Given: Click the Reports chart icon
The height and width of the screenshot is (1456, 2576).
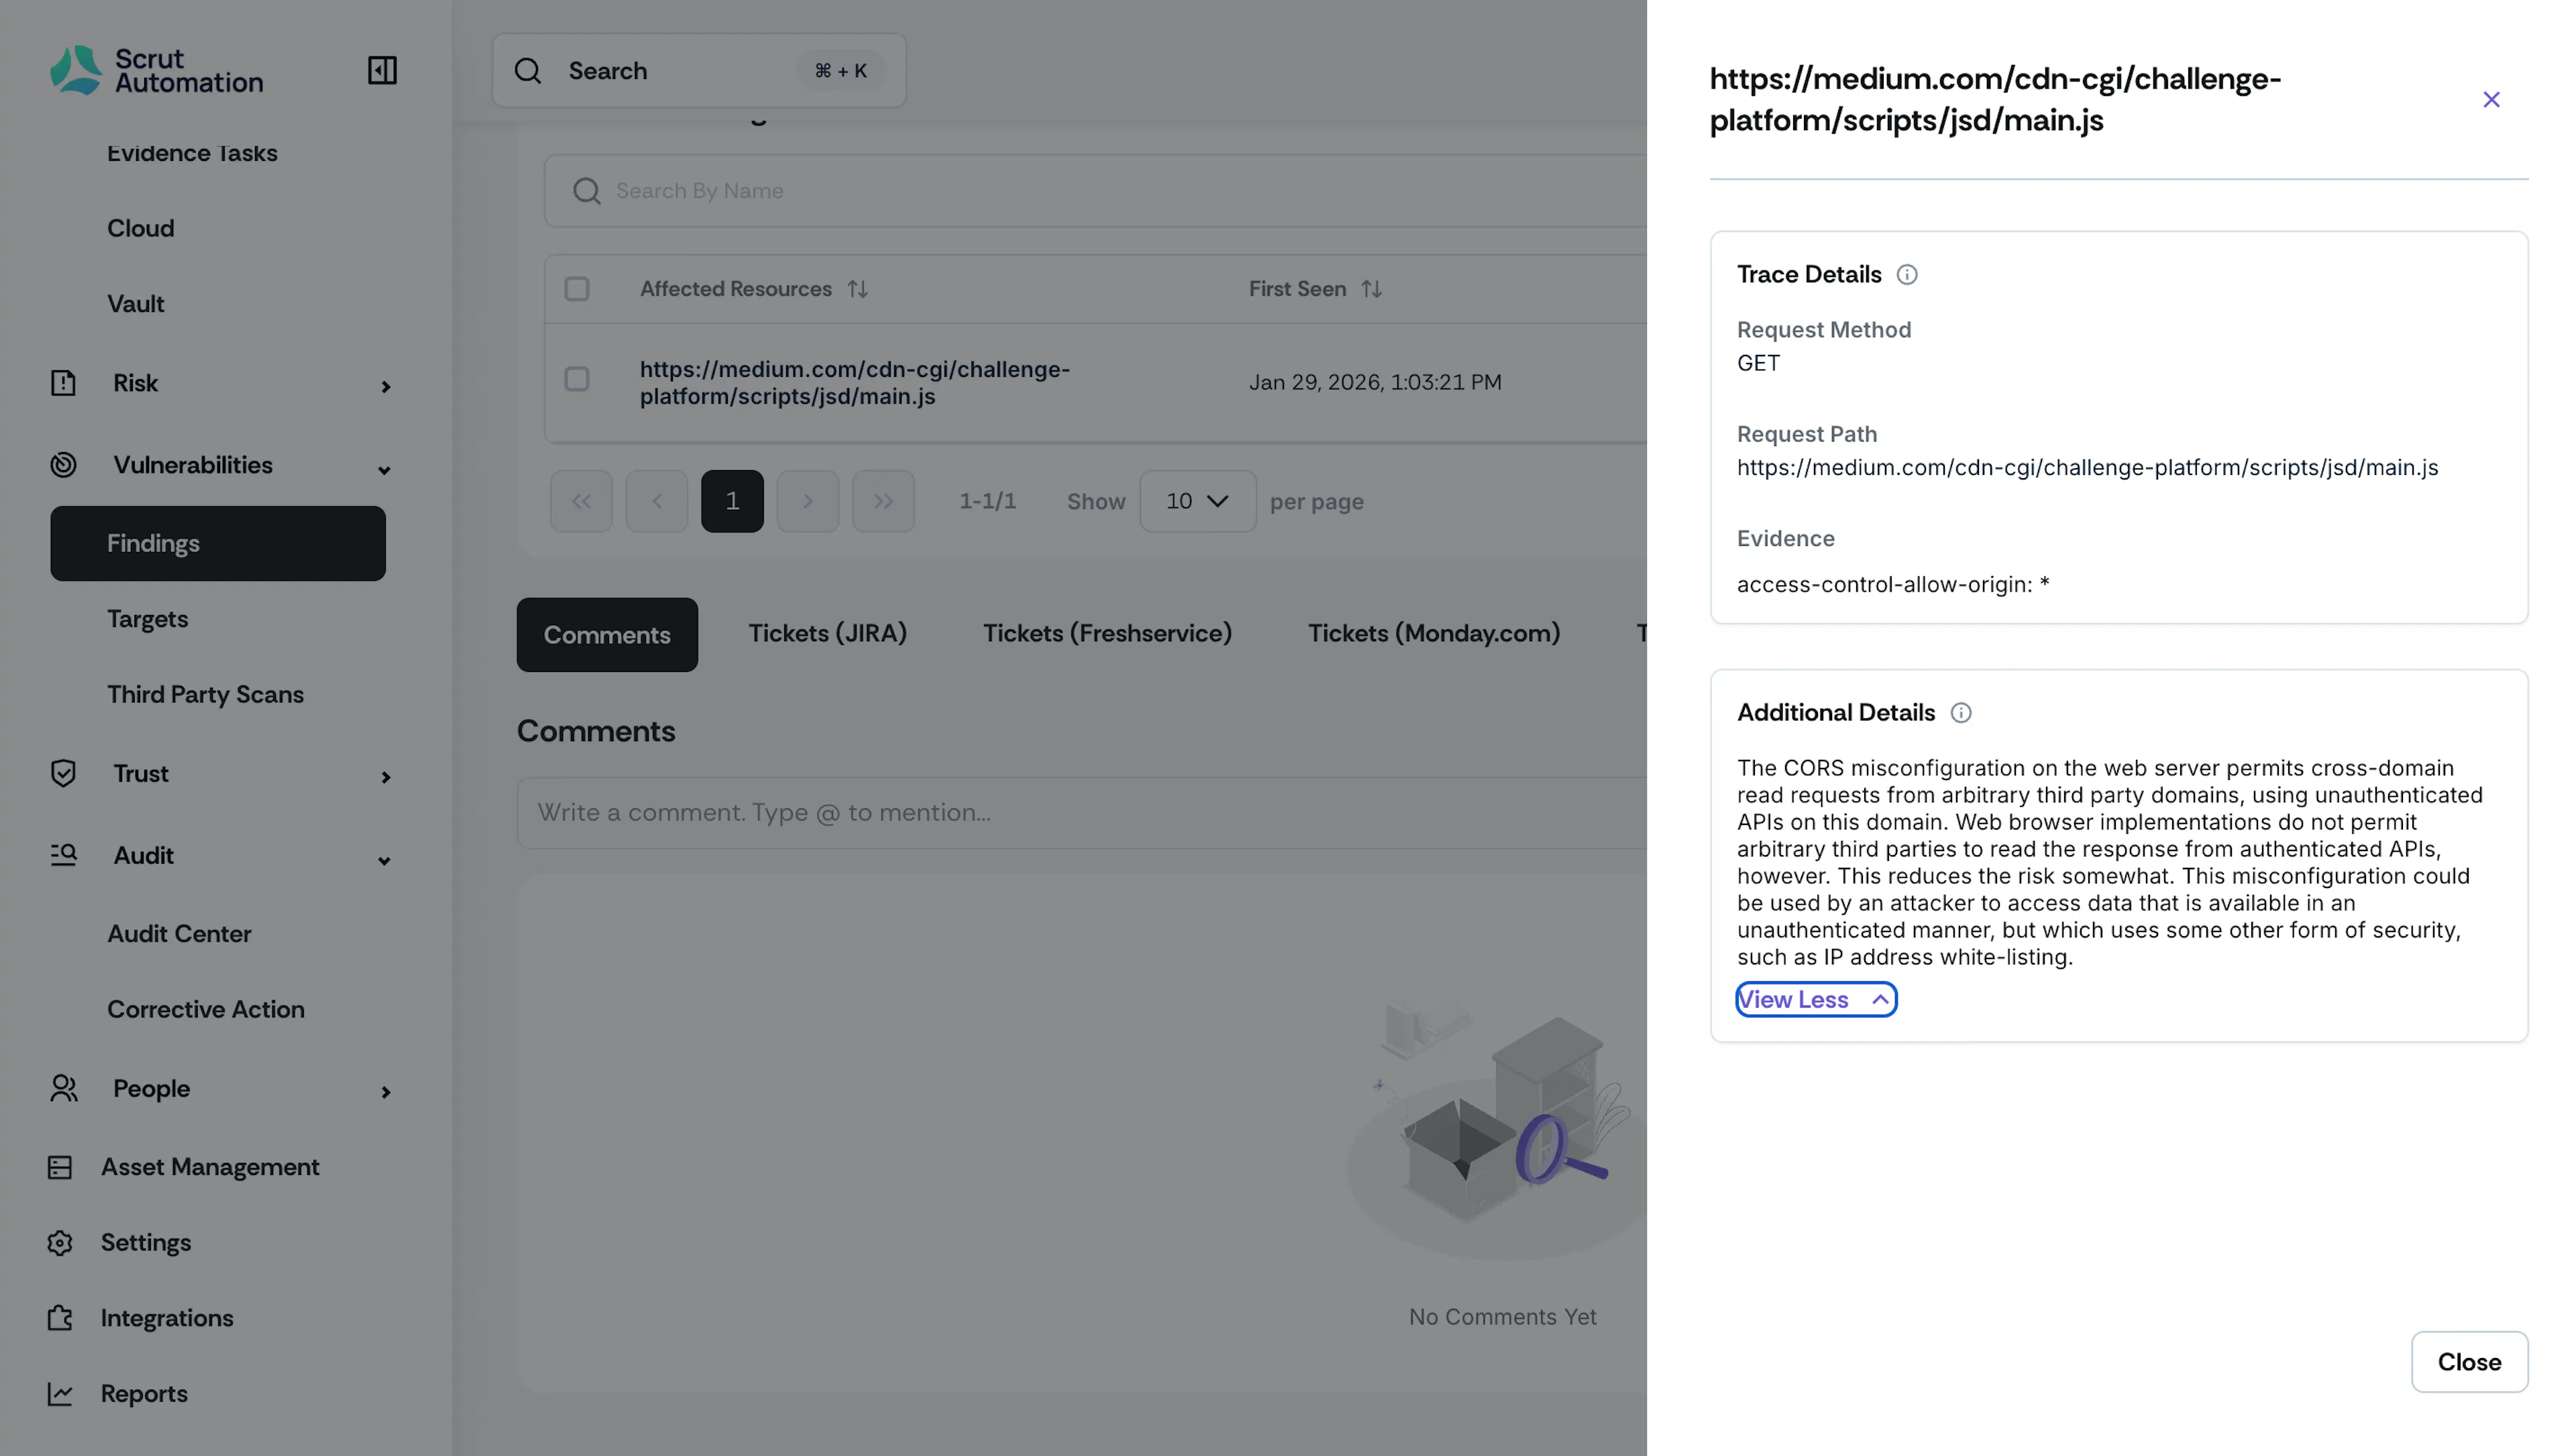Looking at the screenshot, I should pos(60,1393).
